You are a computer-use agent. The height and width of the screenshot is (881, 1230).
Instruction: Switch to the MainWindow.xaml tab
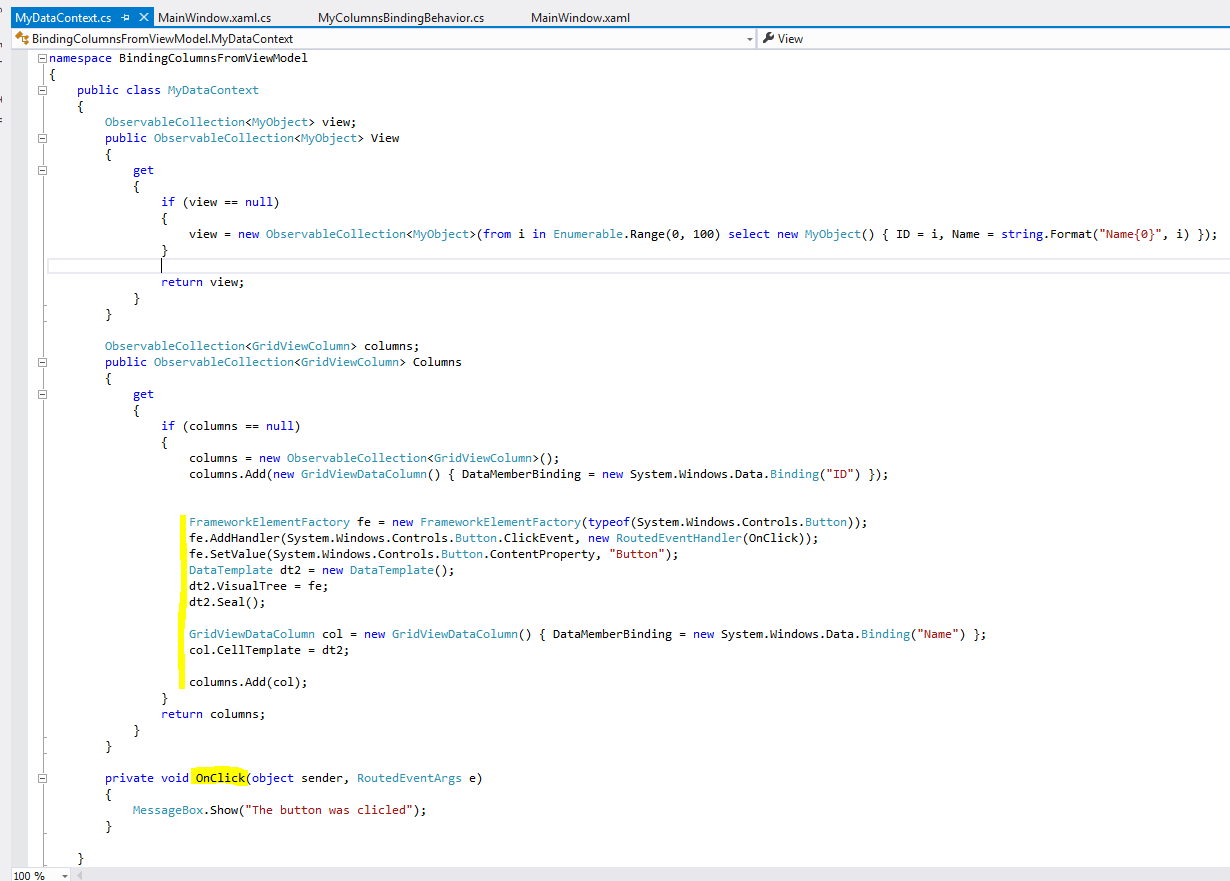(580, 18)
